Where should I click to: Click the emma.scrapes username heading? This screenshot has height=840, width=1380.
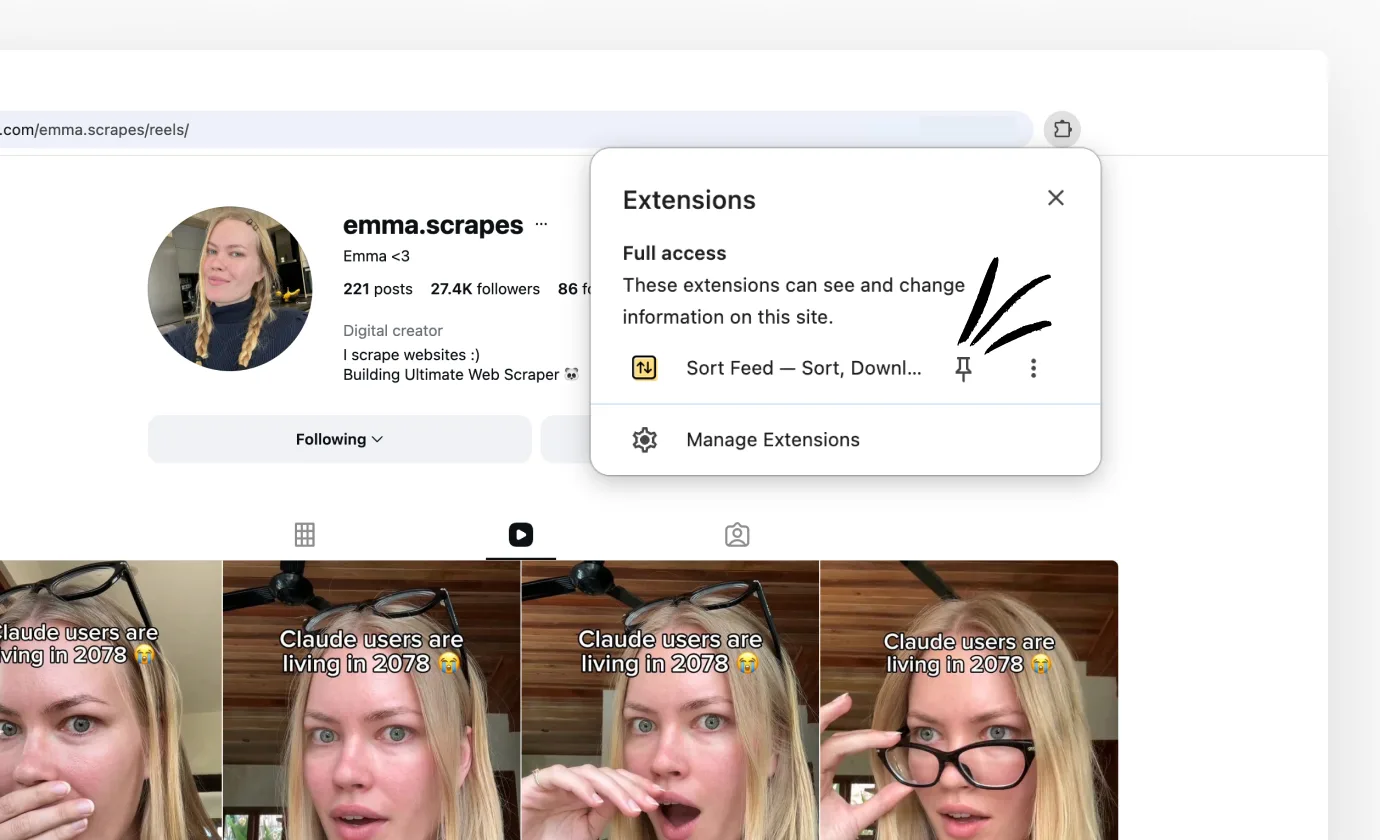click(433, 225)
